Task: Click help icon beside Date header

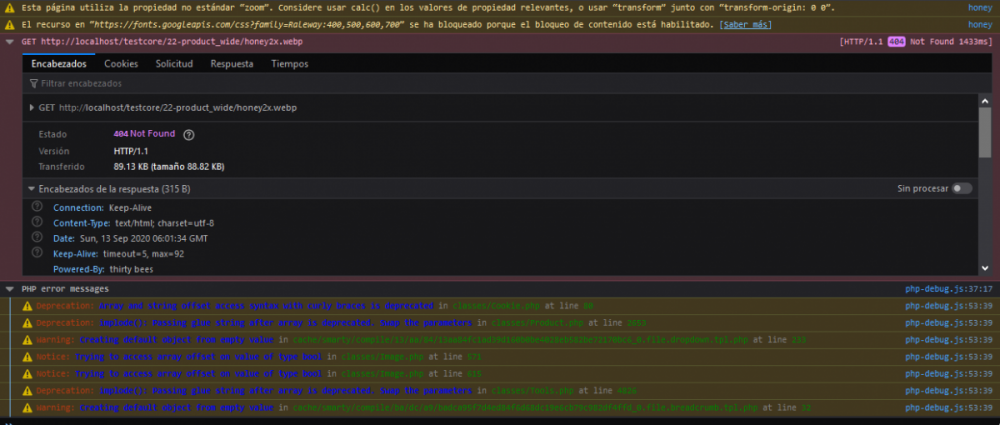Action: (x=37, y=238)
